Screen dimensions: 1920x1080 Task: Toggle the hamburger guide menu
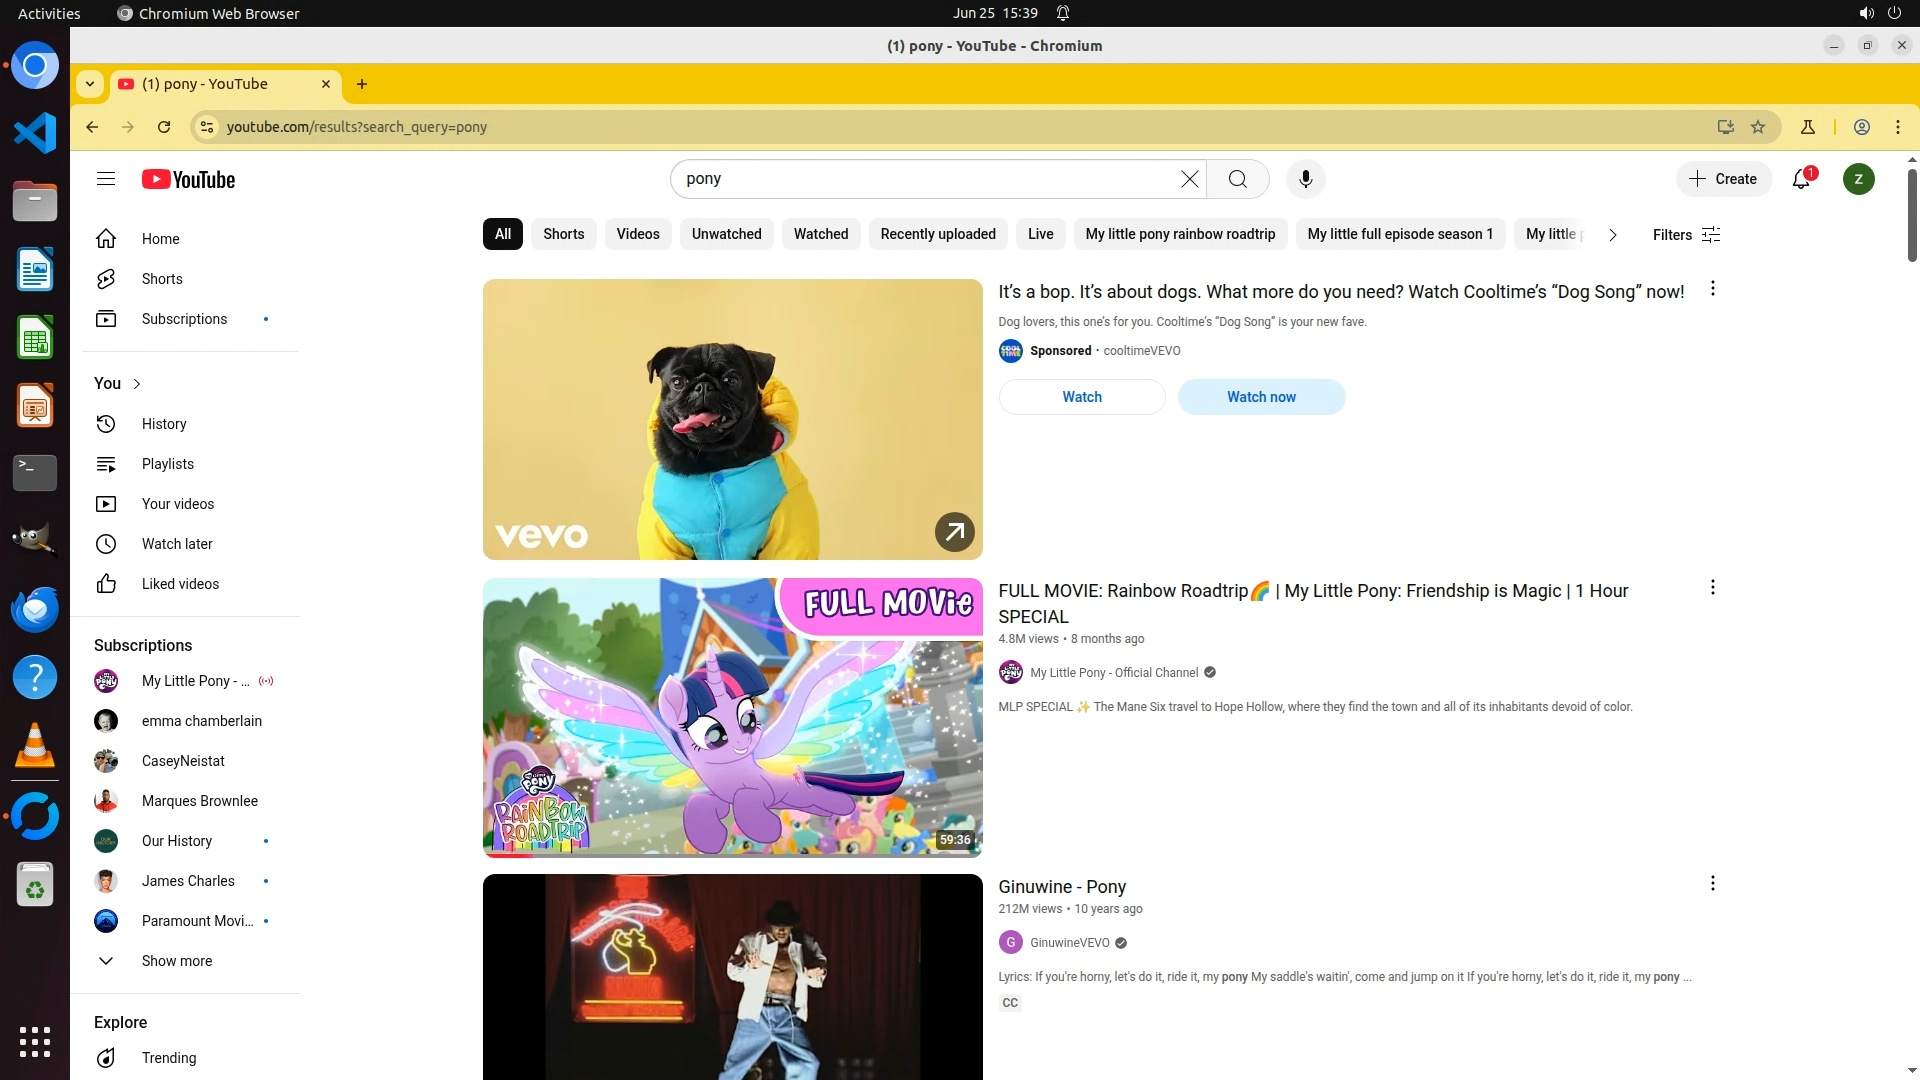tap(106, 179)
